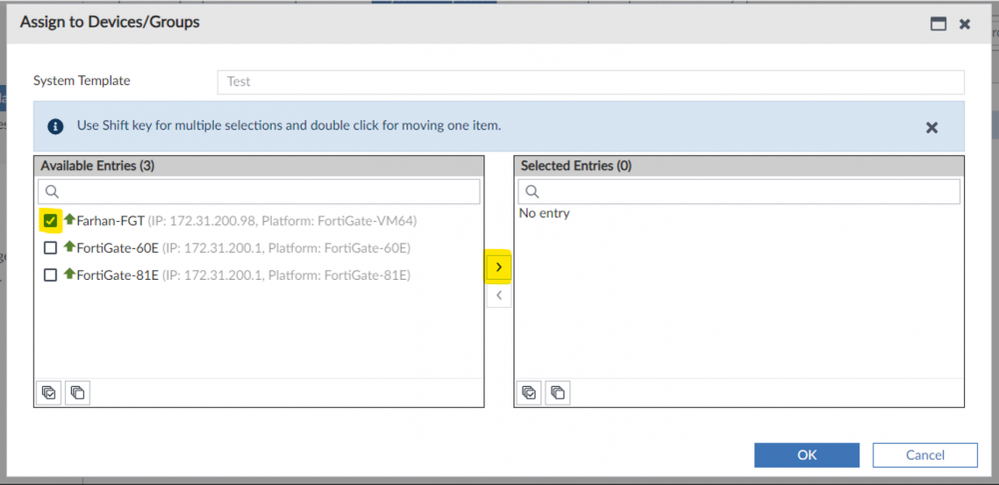This screenshot has height=485, width=999.
Task: Click the left arrow to remove entries
Action: pyautogui.click(x=498, y=296)
